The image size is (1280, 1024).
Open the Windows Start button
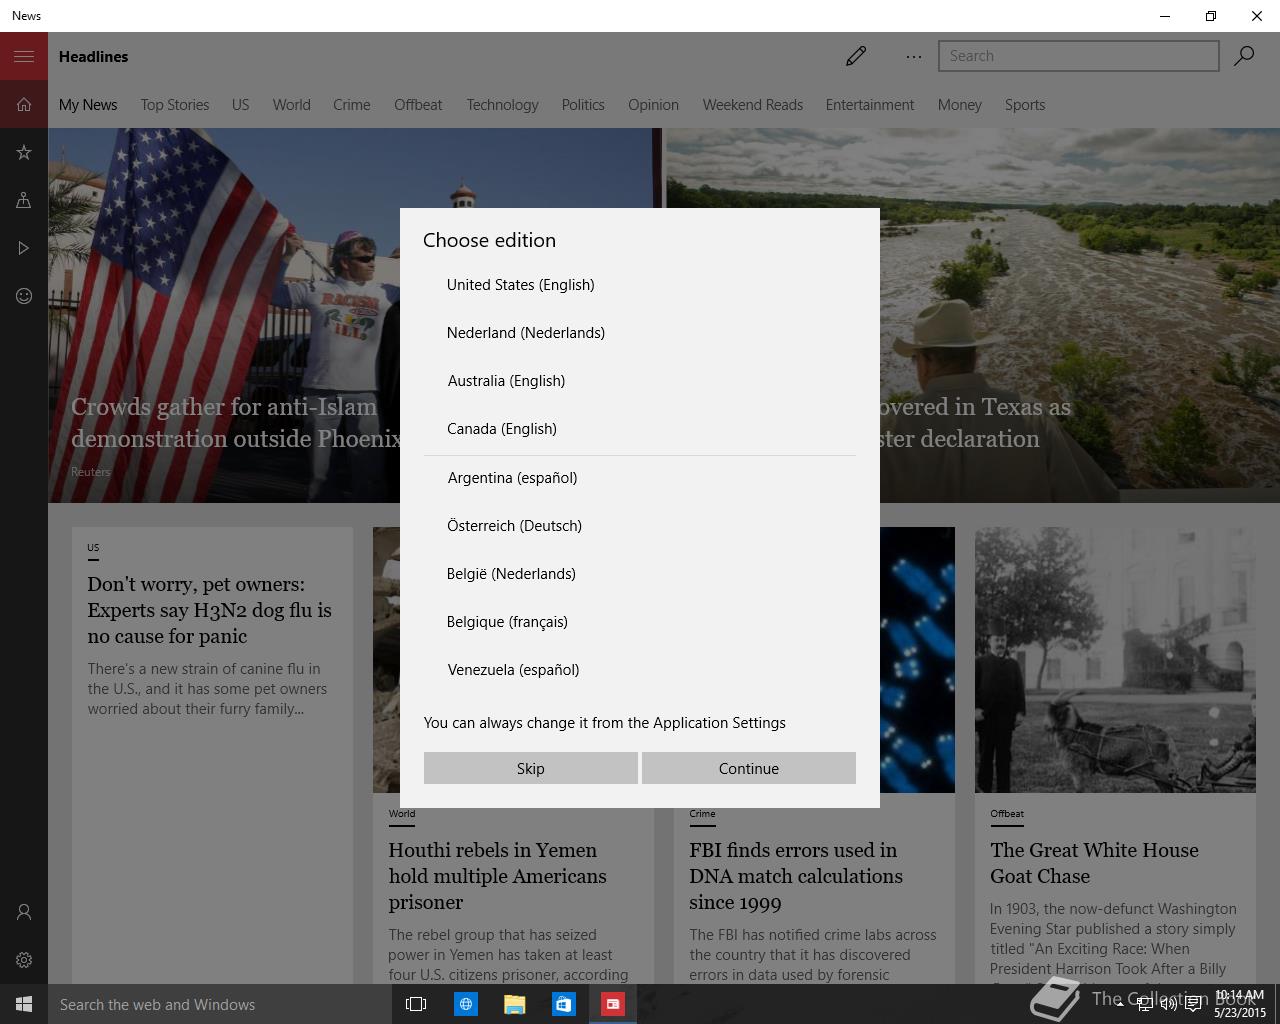pos(24,1004)
